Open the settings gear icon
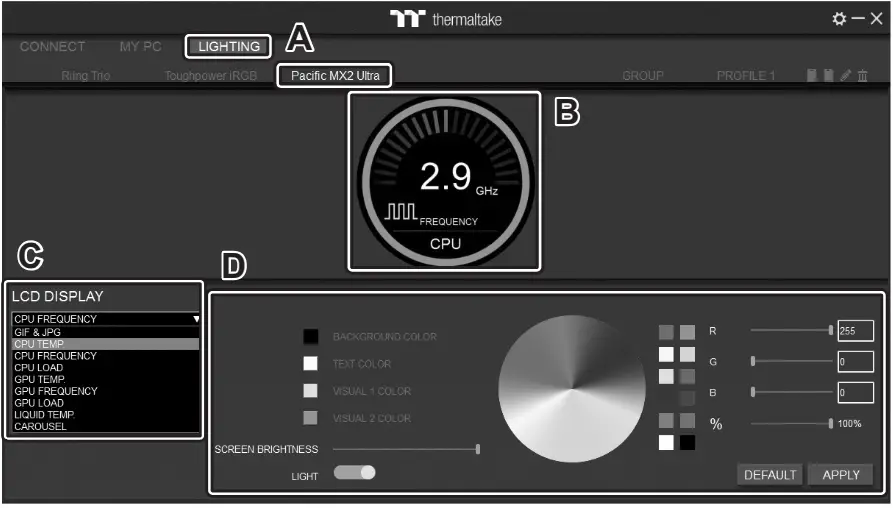Screen dimensions: 893x508 (839, 19)
